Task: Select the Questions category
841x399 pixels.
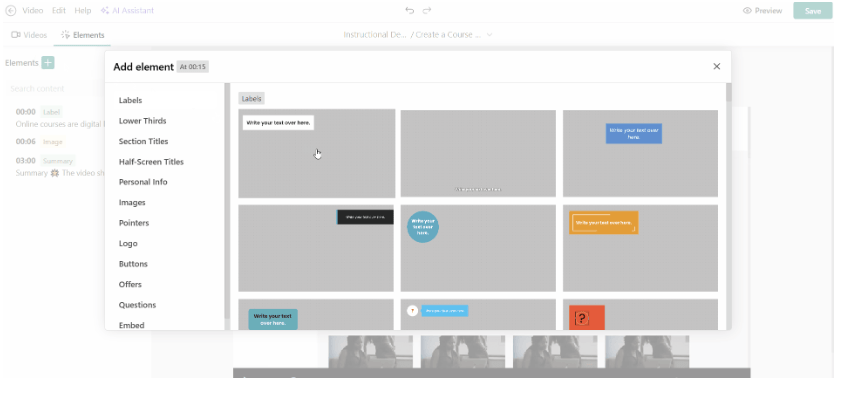Action: (x=137, y=305)
